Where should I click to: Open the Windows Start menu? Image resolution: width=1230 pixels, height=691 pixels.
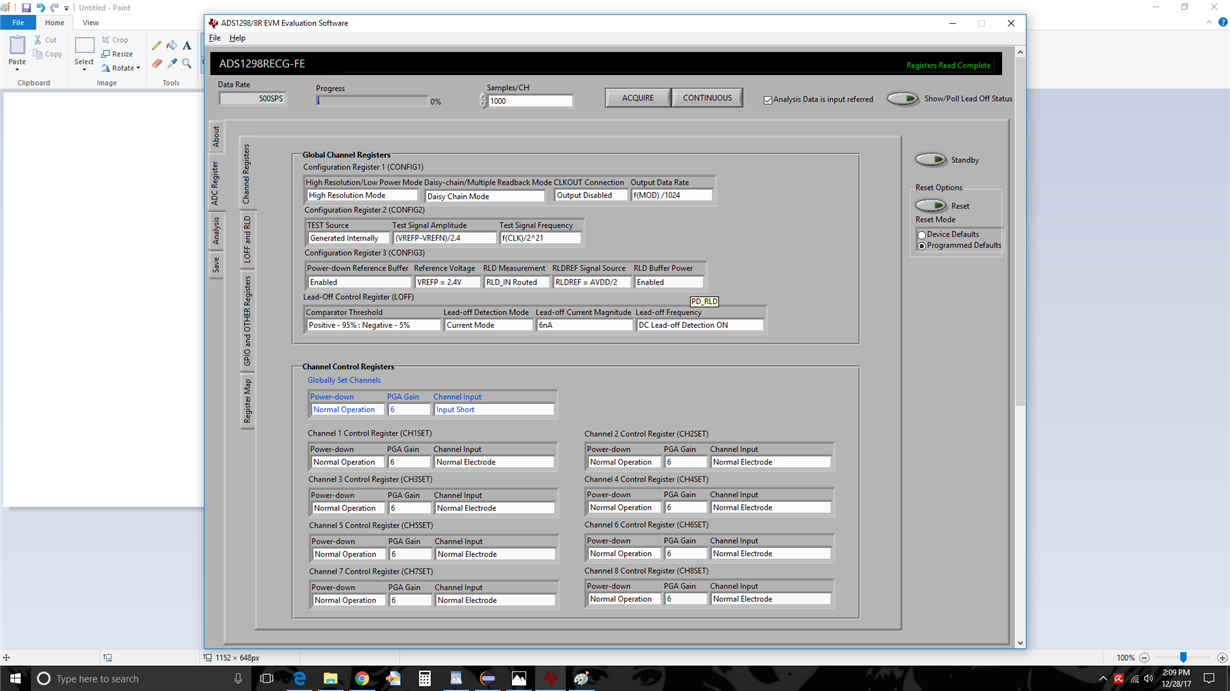15,678
